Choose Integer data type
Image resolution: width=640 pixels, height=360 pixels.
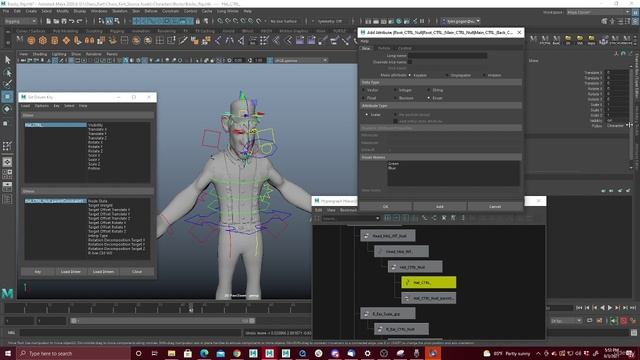coord(395,90)
